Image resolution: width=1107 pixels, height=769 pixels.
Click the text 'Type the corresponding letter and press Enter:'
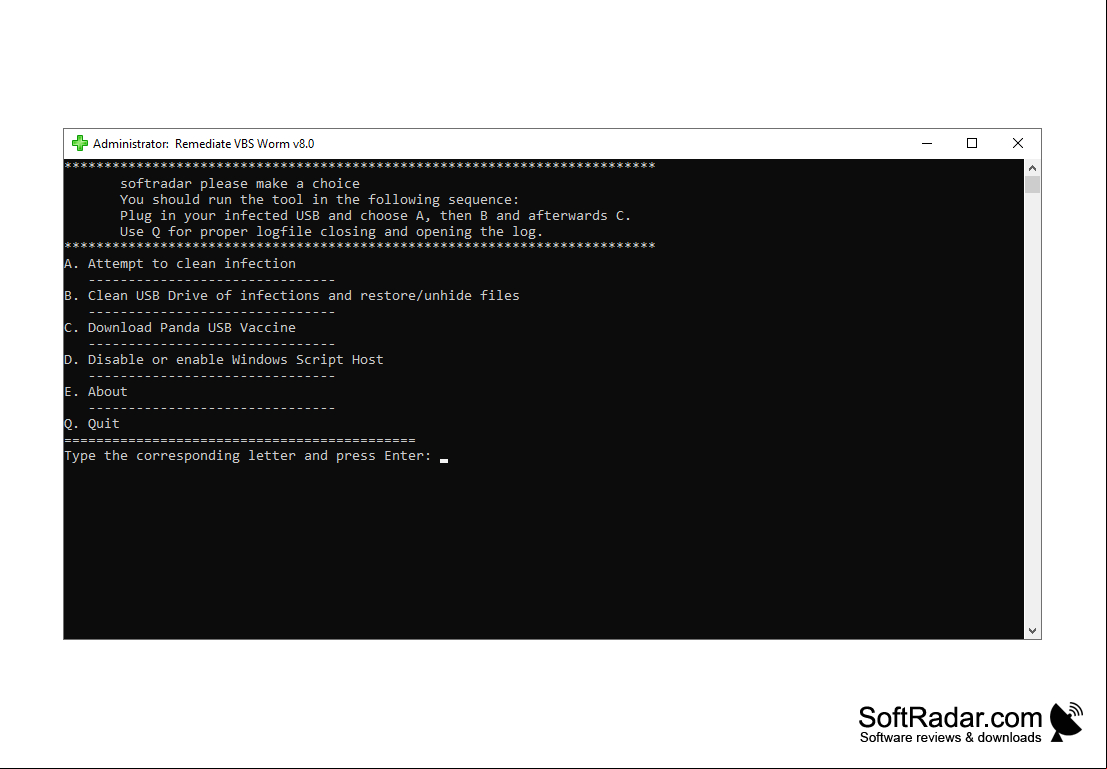[248, 455]
